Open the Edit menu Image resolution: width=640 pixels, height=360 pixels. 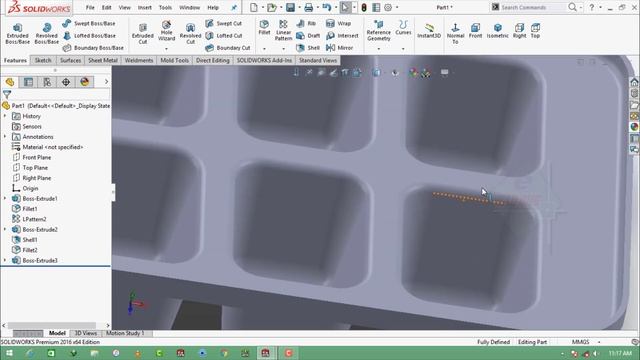point(107,7)
